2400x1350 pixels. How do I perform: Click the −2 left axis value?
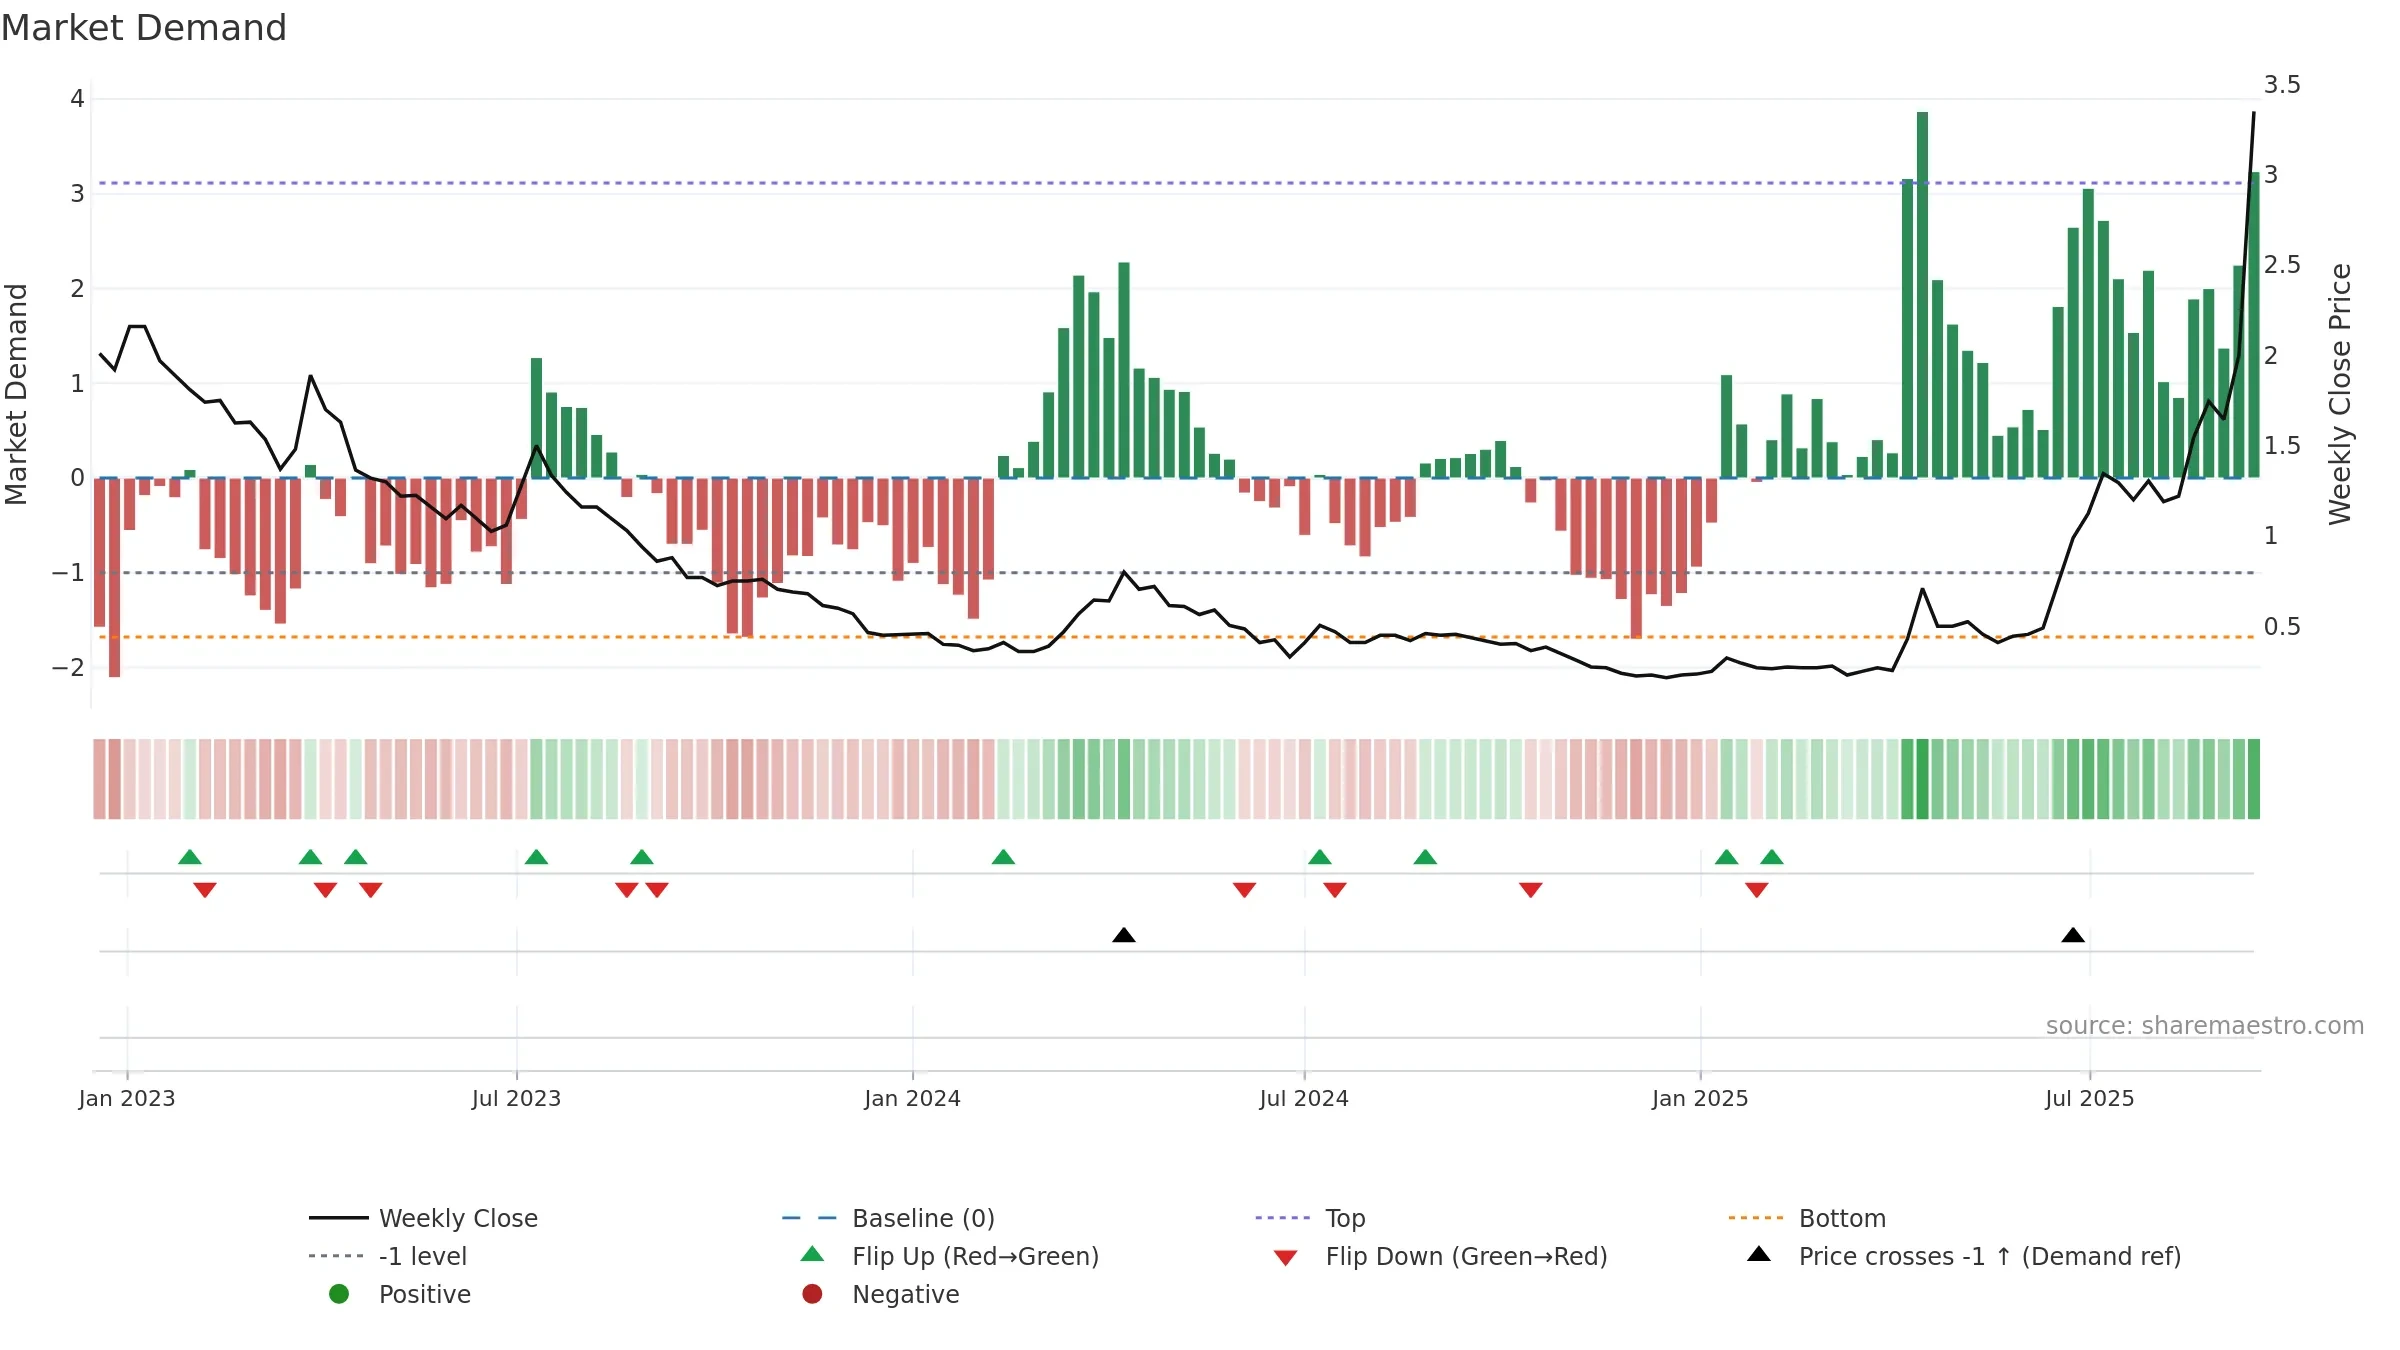[x=68, y=668]
